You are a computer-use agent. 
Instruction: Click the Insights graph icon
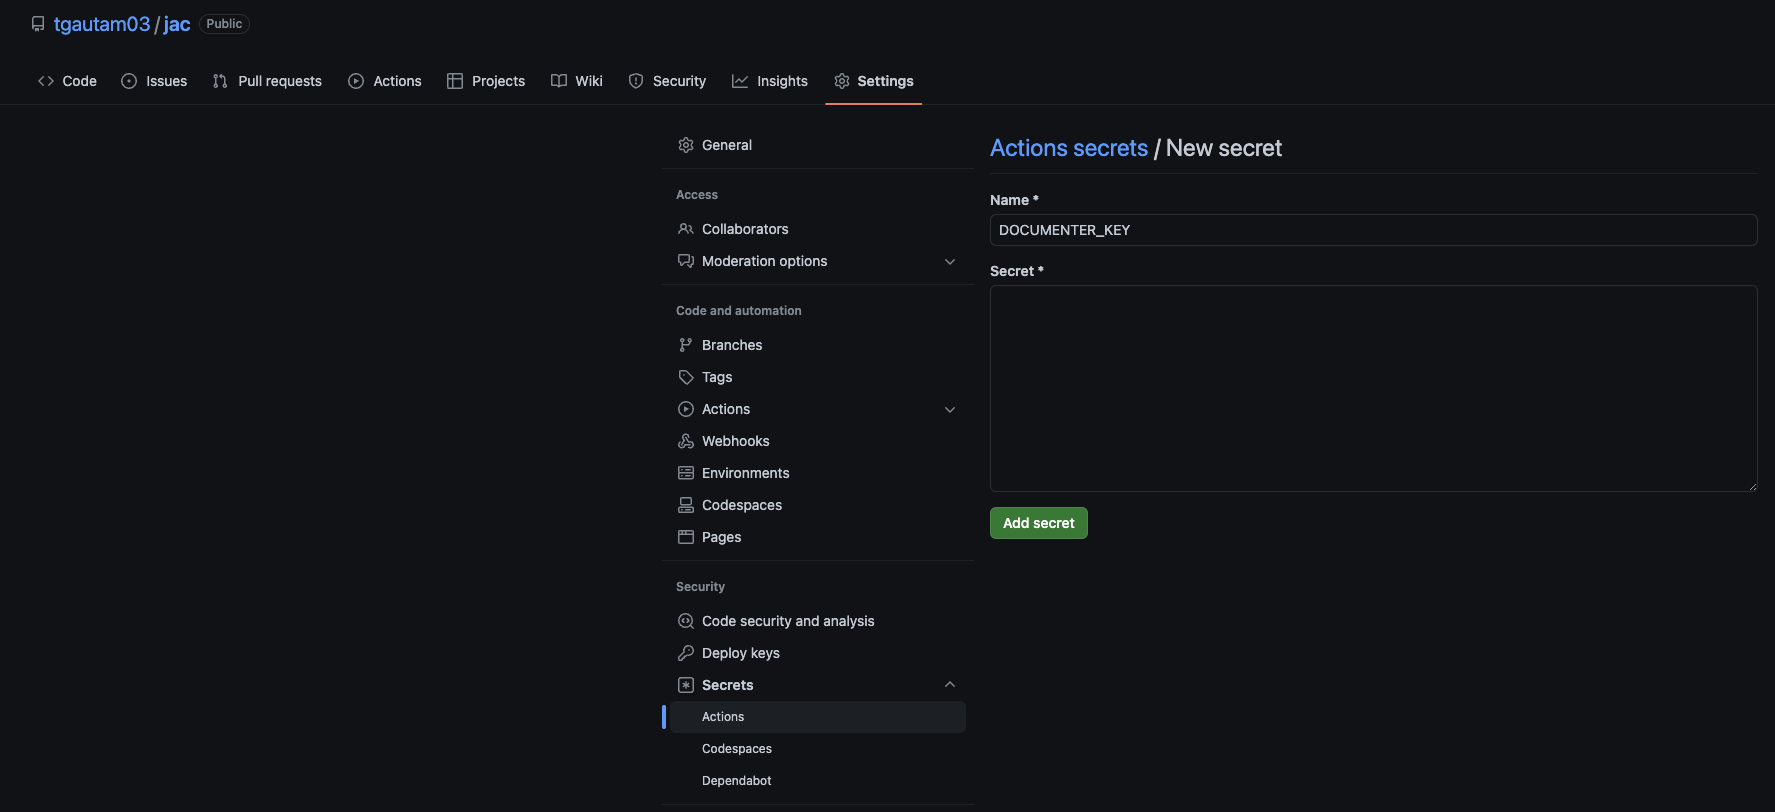(740, 81)
